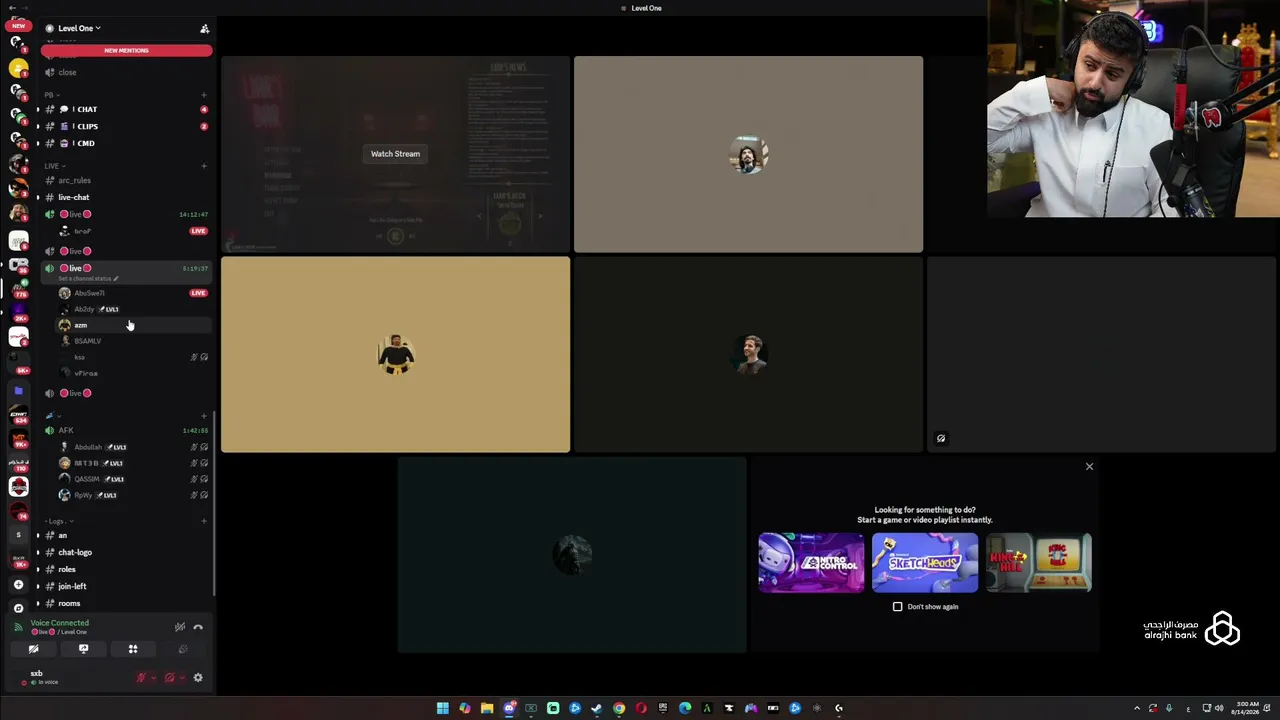
Task: Collapse the Logs category
Action: (x=58, y=521)
